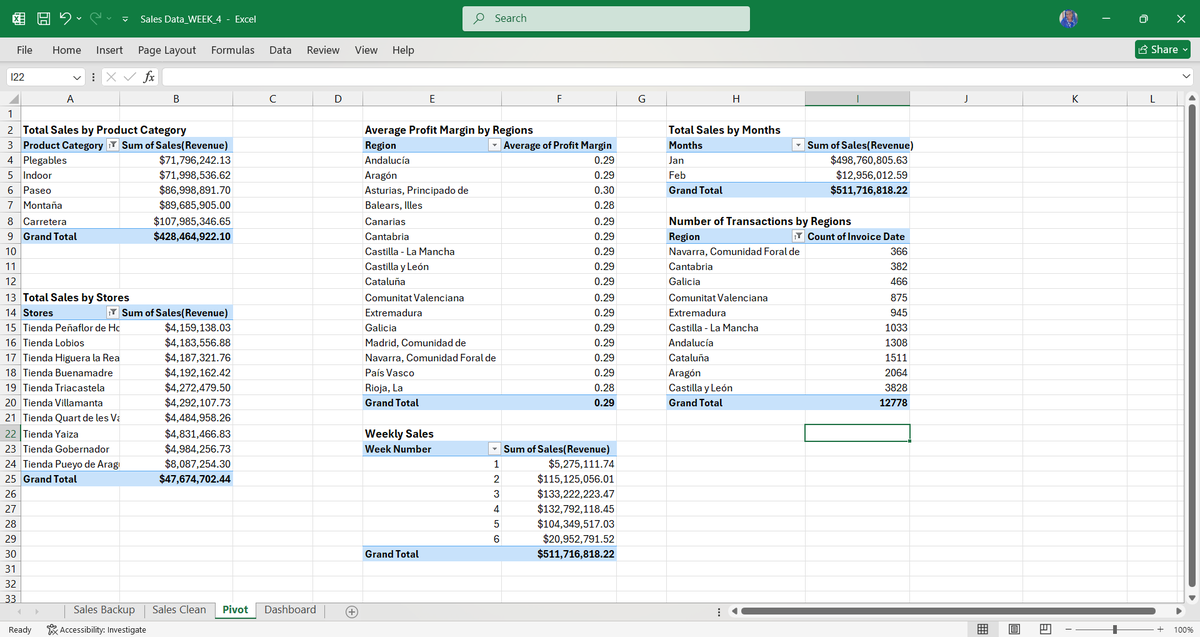Select Page Layout view icon in status bar
Viewport: 1200px width, 637px height.
[1014, 627]
